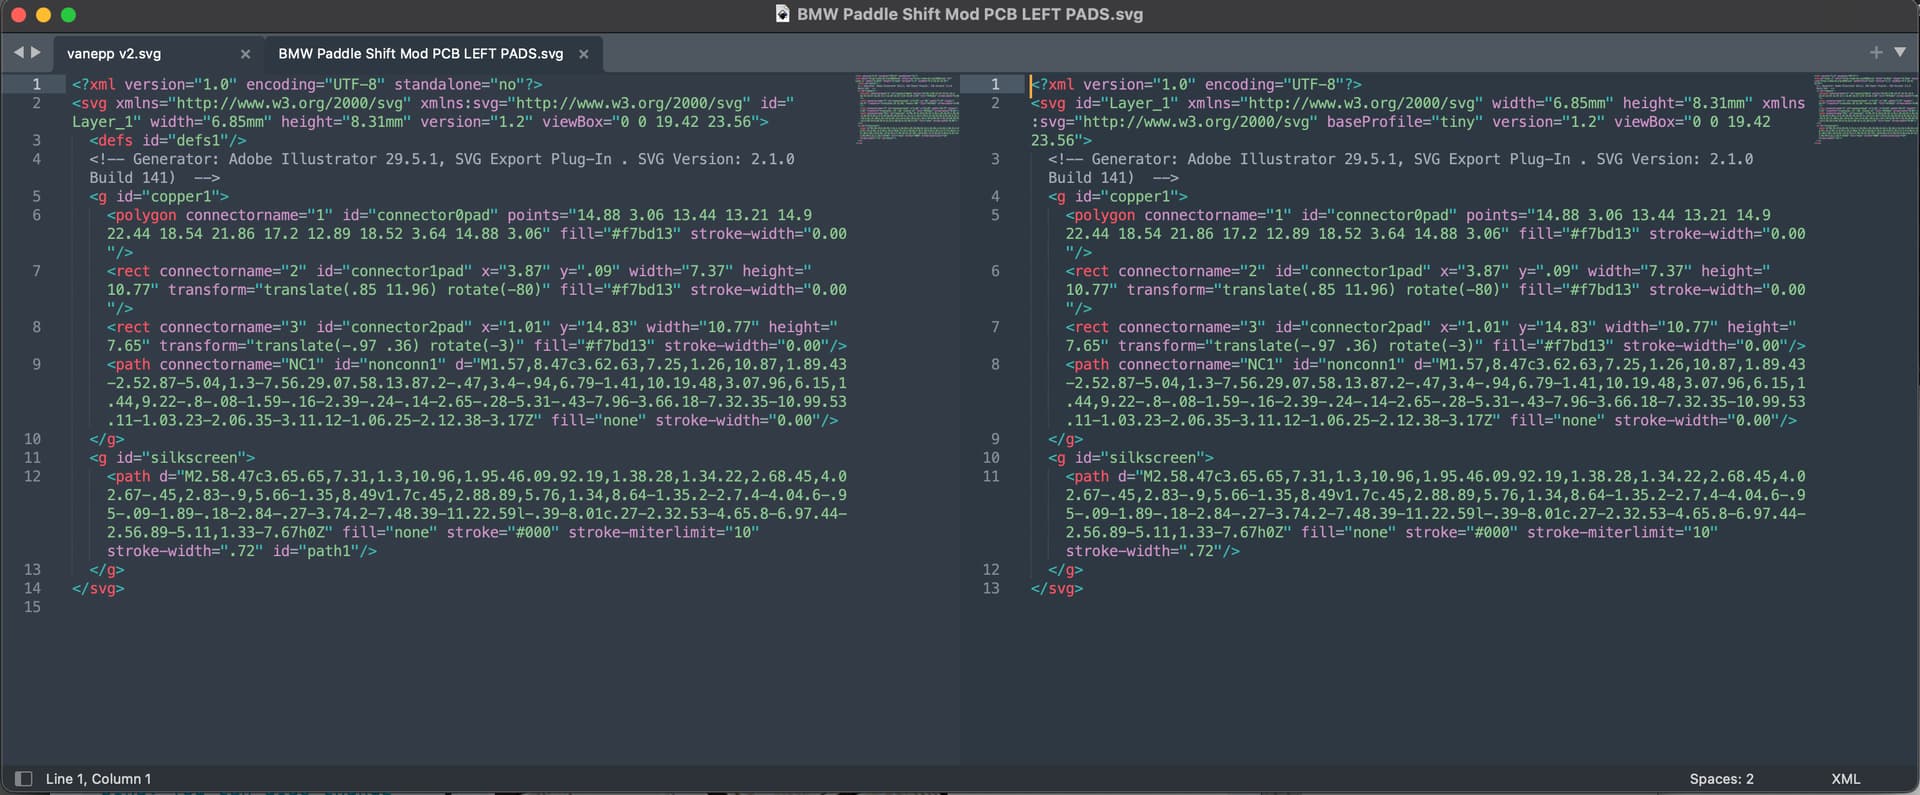Click the closing </svg> tag in the BMW pane
This screenshot has height=795, width=1920.
tap(1057, 588)
